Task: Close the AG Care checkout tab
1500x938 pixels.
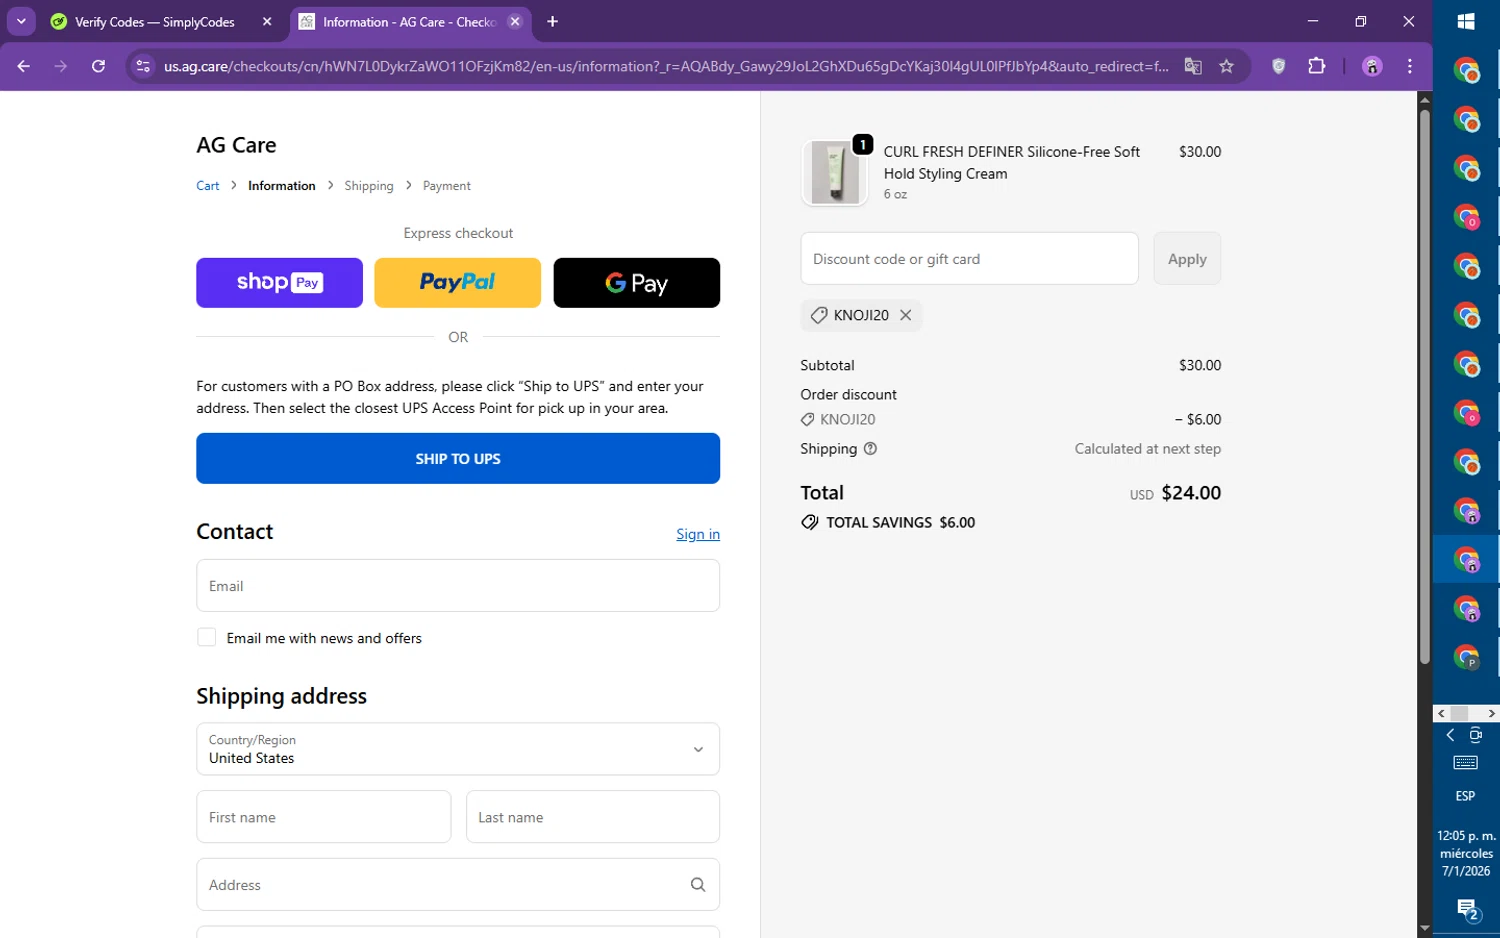Action: tap(515, 21)
